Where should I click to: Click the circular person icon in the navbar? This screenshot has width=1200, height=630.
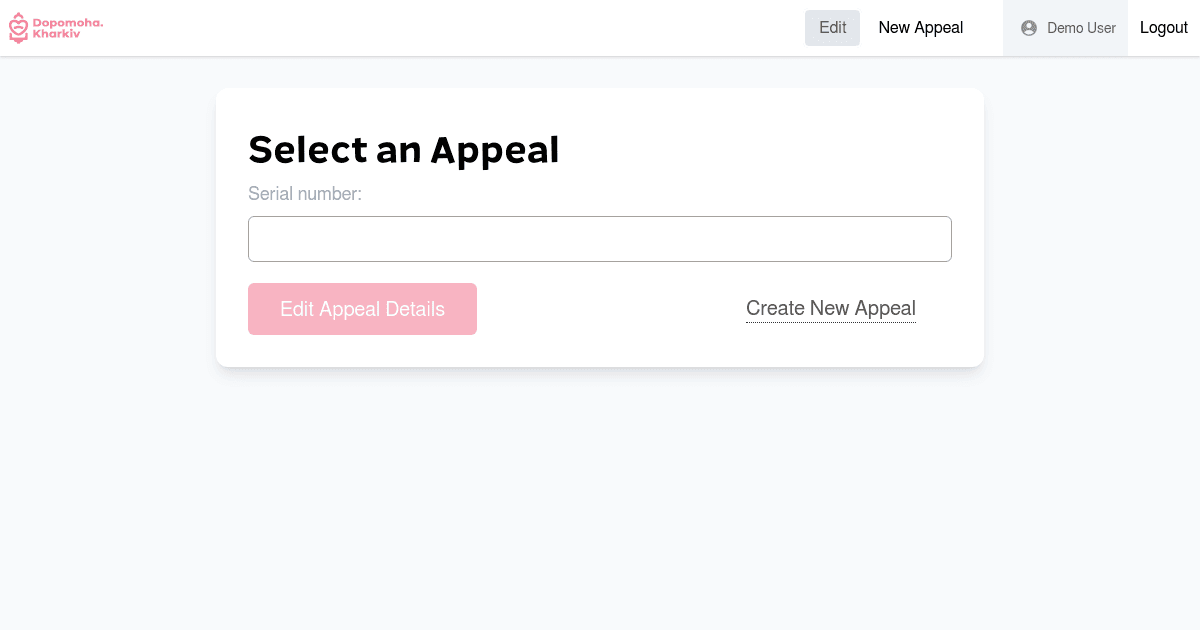pyautogui.click(x=1028, y=28)
